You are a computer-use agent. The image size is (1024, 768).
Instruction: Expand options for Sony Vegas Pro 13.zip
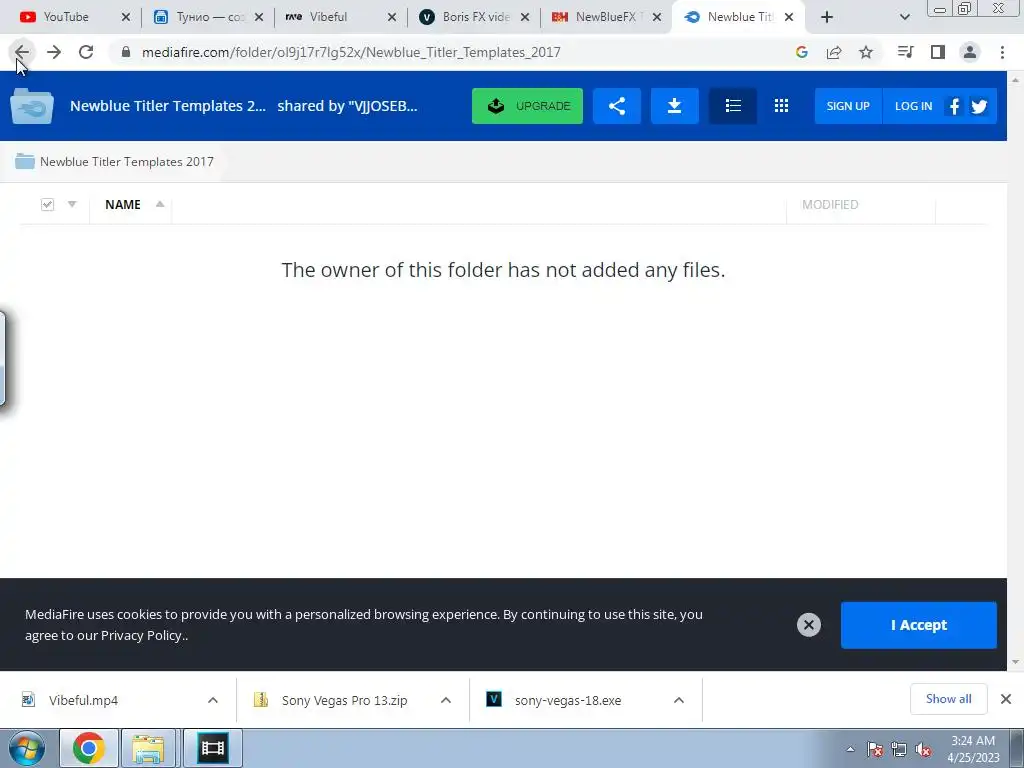pos(446,700)
